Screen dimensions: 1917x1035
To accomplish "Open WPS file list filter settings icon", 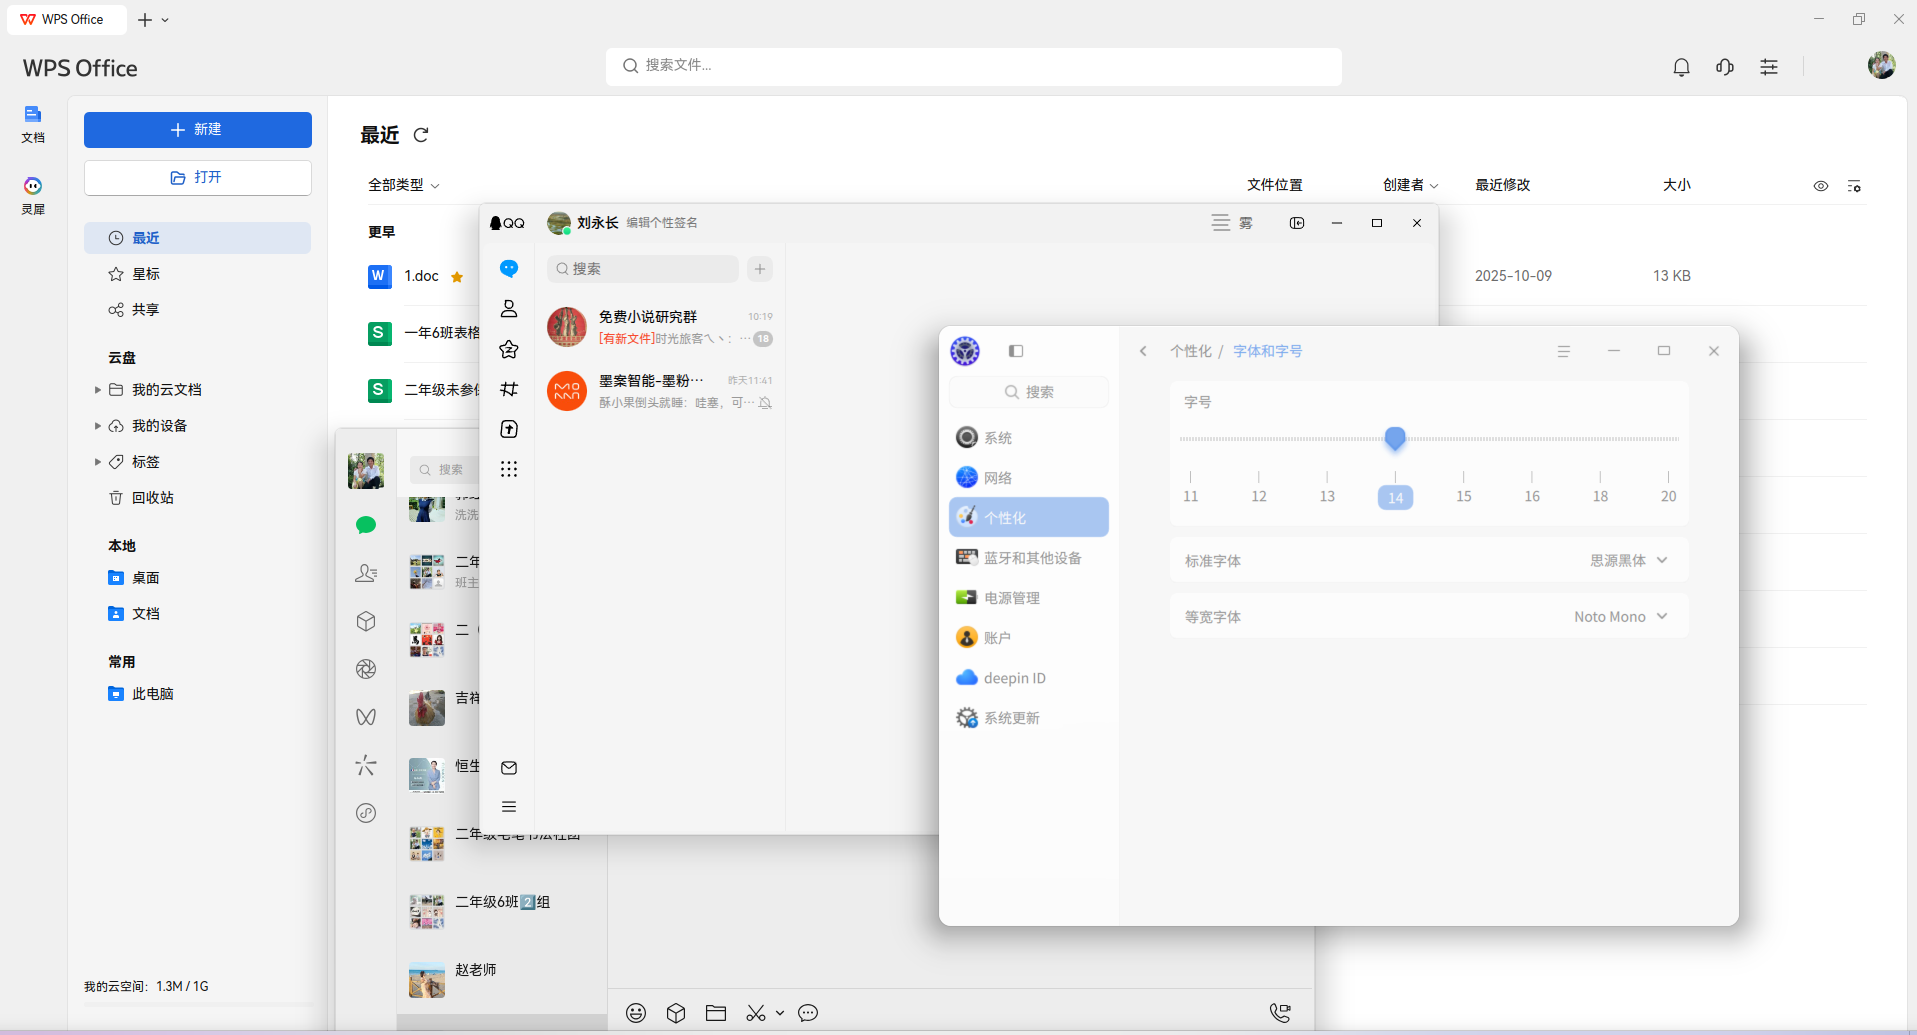I will click(x=1854, y=186).
